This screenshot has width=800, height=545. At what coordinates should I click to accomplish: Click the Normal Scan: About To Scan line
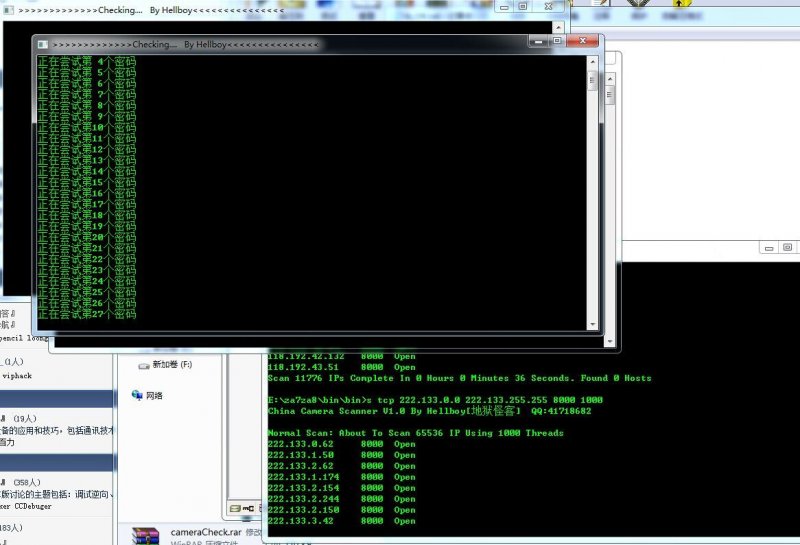click(x=415, y=433)
